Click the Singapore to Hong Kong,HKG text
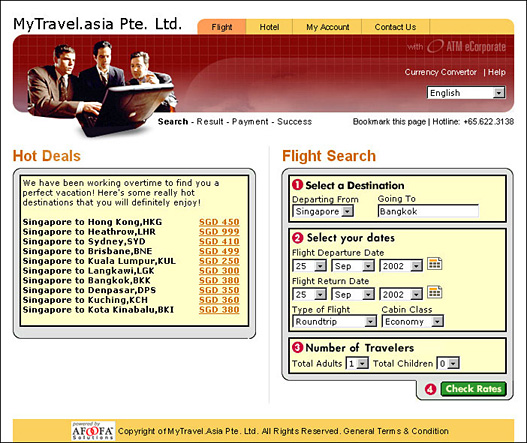The width and height of the screenshot is (527, 443). pyautogui.click(x=92, y=222)
